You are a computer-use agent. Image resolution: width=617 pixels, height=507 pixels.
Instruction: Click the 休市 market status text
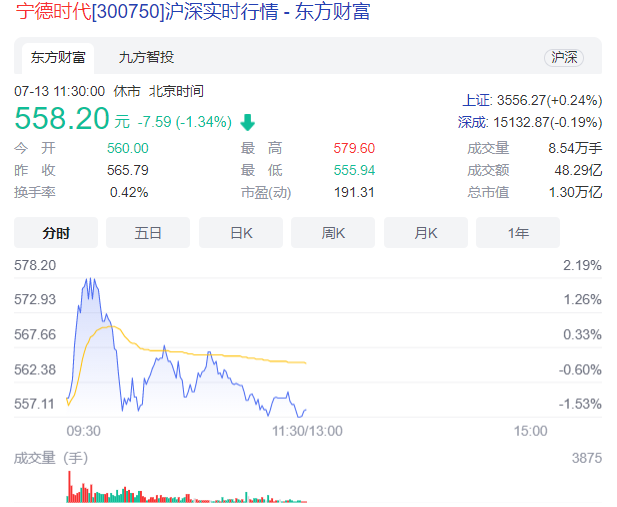click(x=127, y=91)
